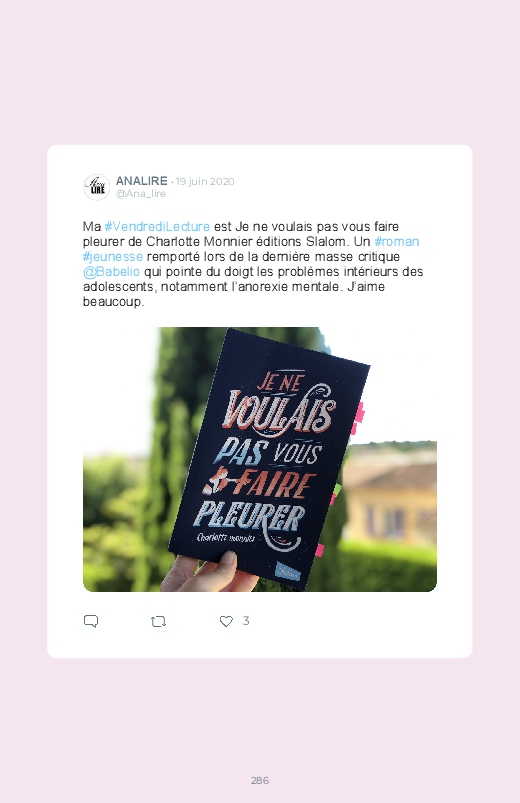Open the @Babelio mention
The height and width of the screenshot is (803, 520).
111,271
